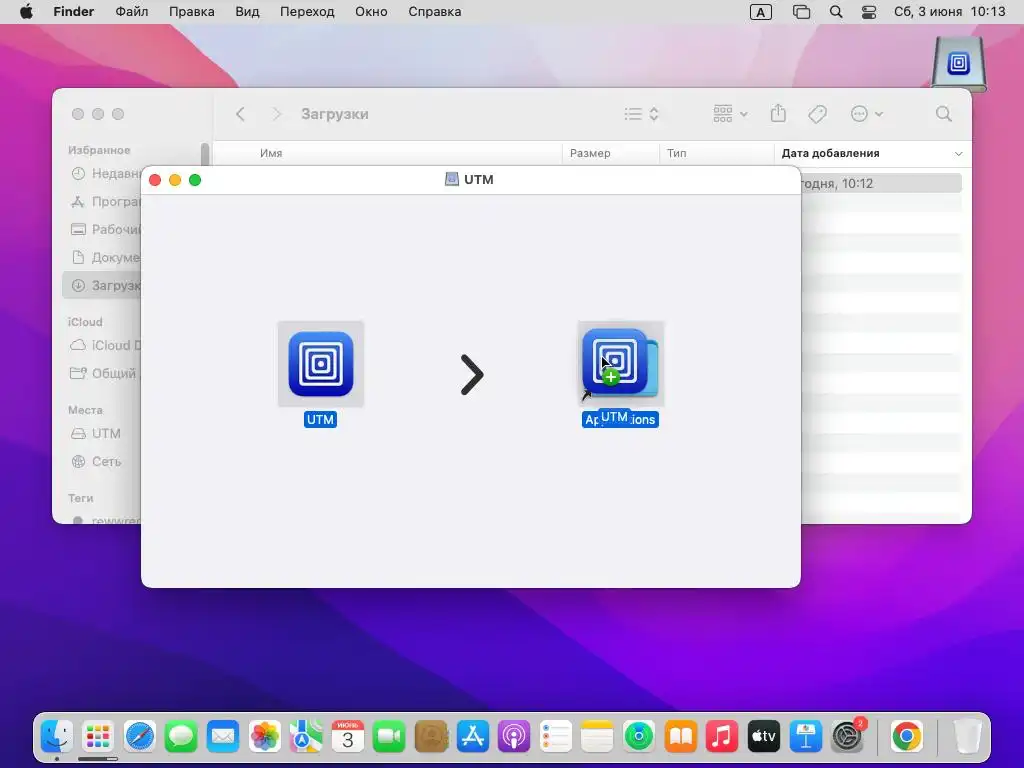This screenshot has width=1024, height=768.
Task: Open the More actions dropdown in Finder toolbar
Action: pyautogui.click(x=867, y=114)
